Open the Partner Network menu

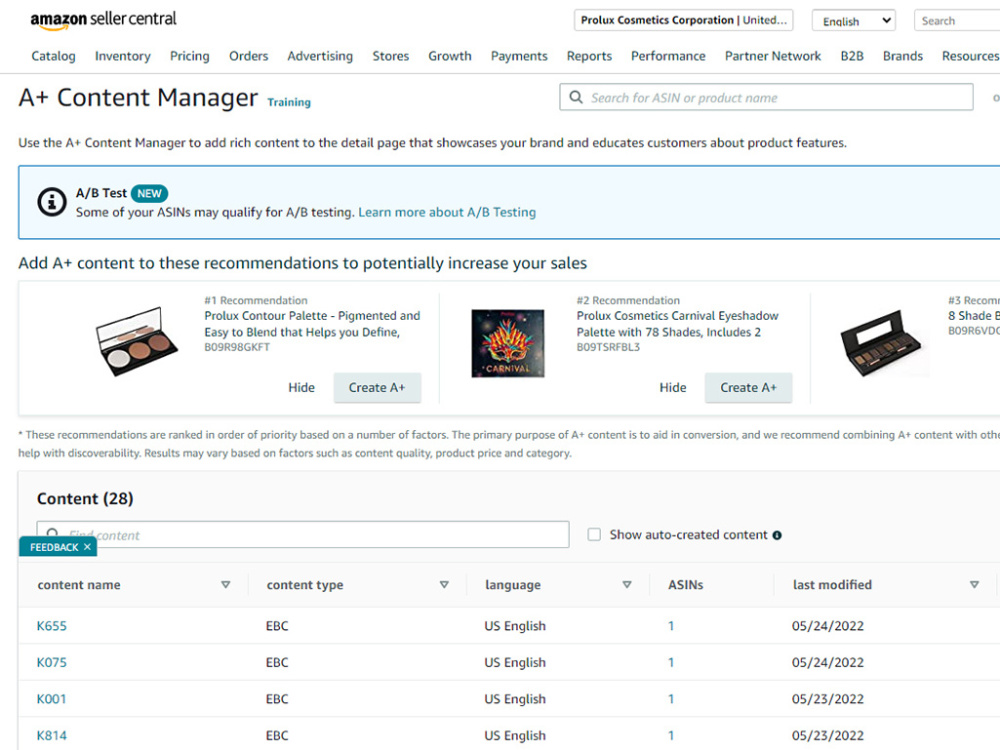[773, 56]
